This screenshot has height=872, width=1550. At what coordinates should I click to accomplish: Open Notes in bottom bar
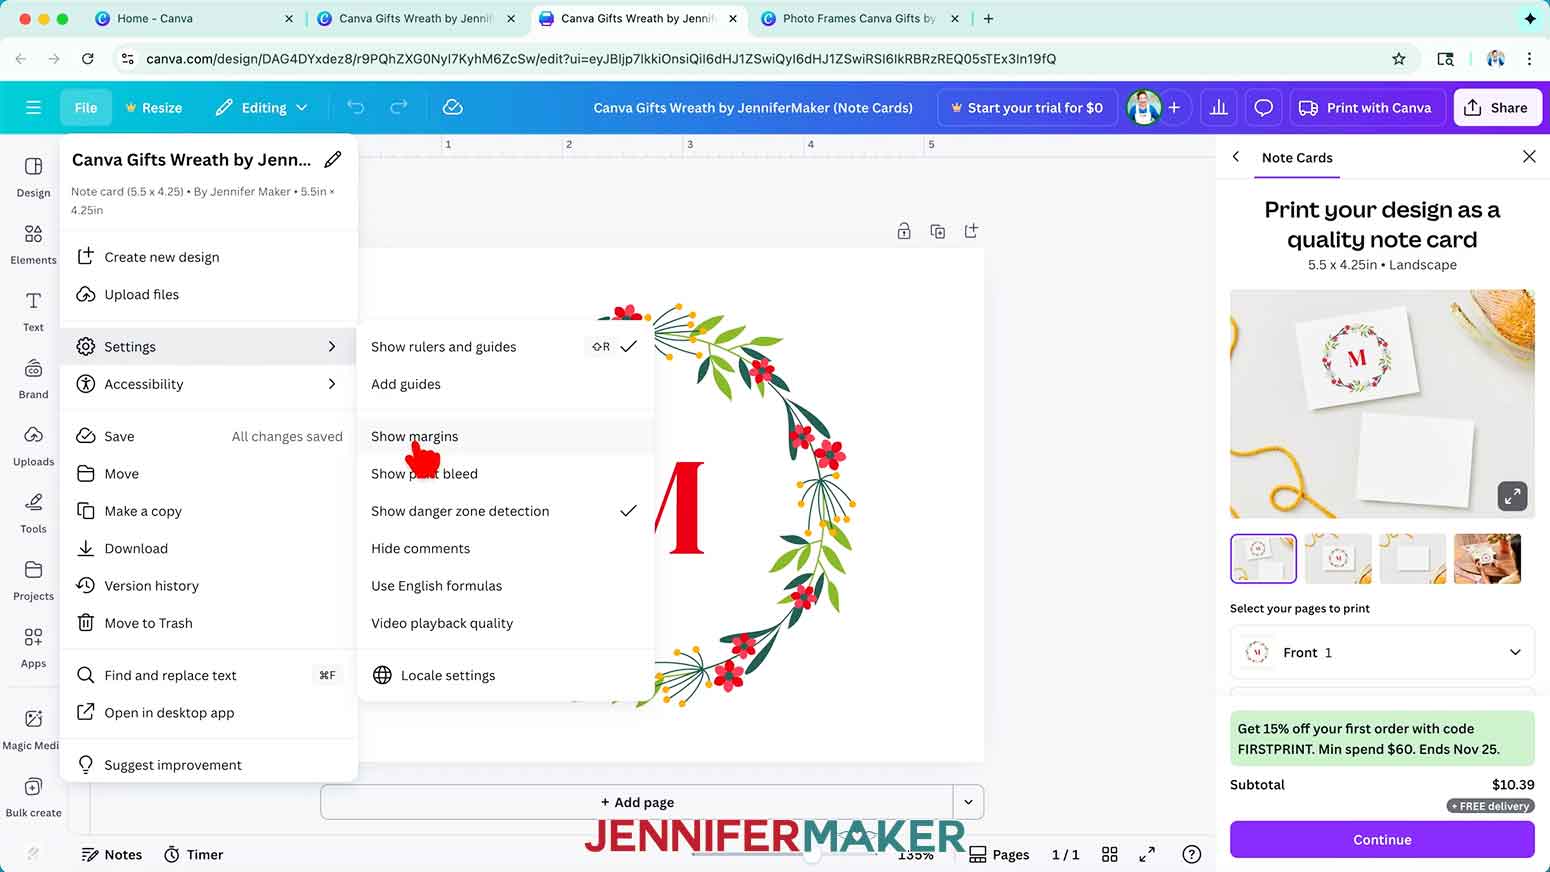(x=112, y=854)
